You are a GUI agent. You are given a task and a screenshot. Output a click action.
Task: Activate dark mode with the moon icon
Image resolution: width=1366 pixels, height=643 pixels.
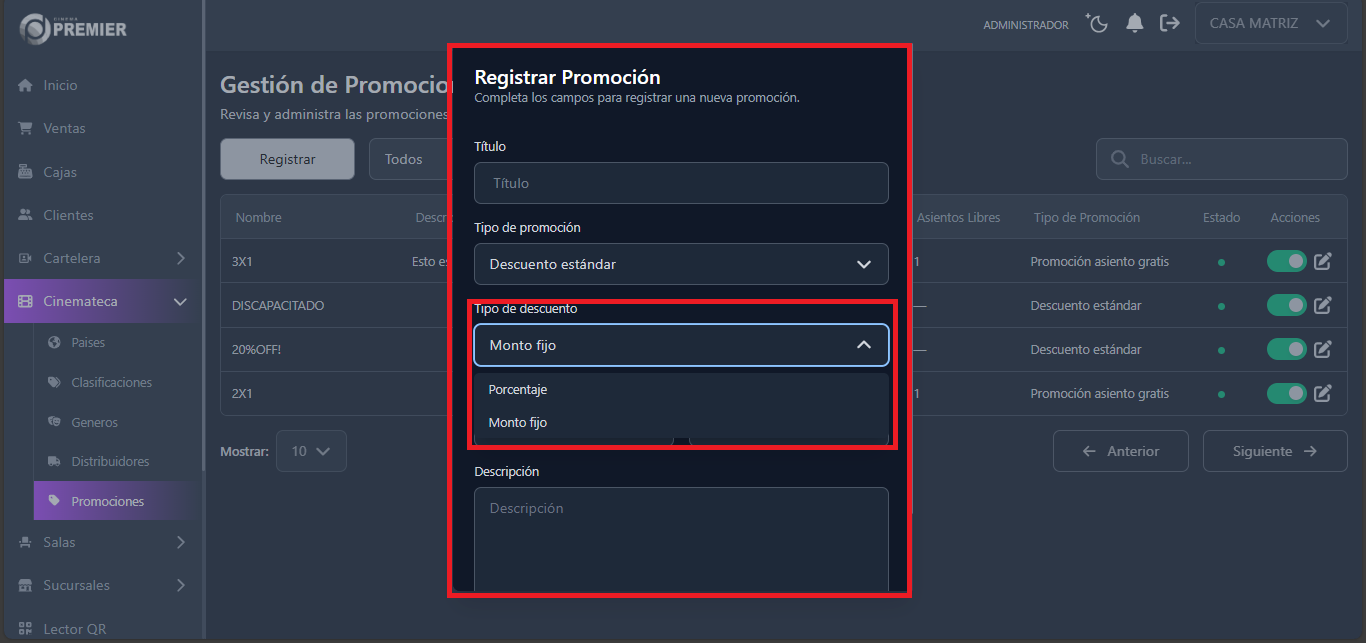click(1097, 22)
